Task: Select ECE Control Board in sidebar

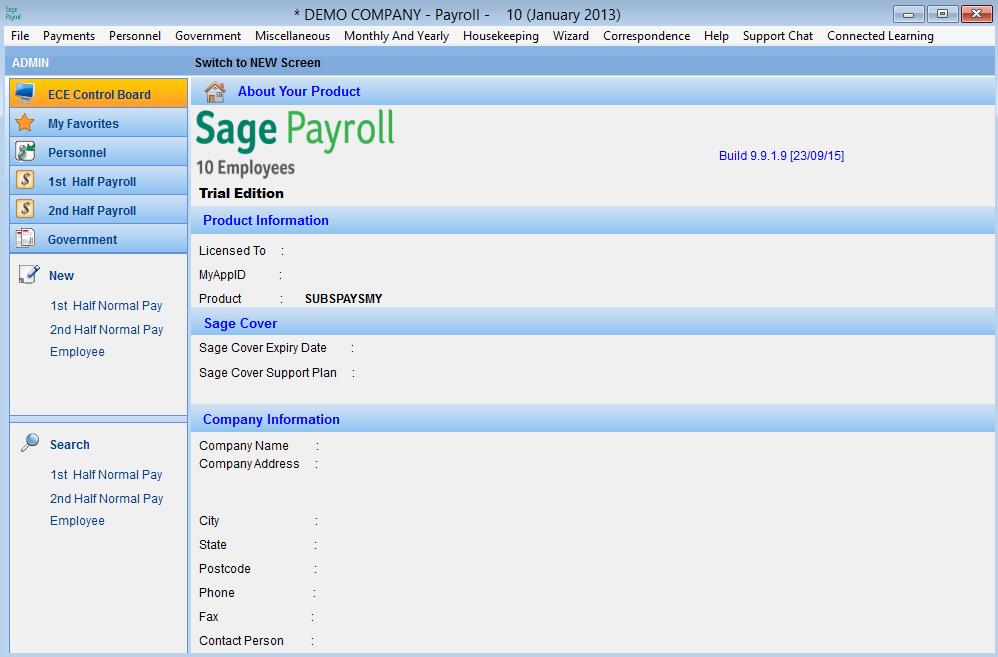Action: (x=99, y=93)
